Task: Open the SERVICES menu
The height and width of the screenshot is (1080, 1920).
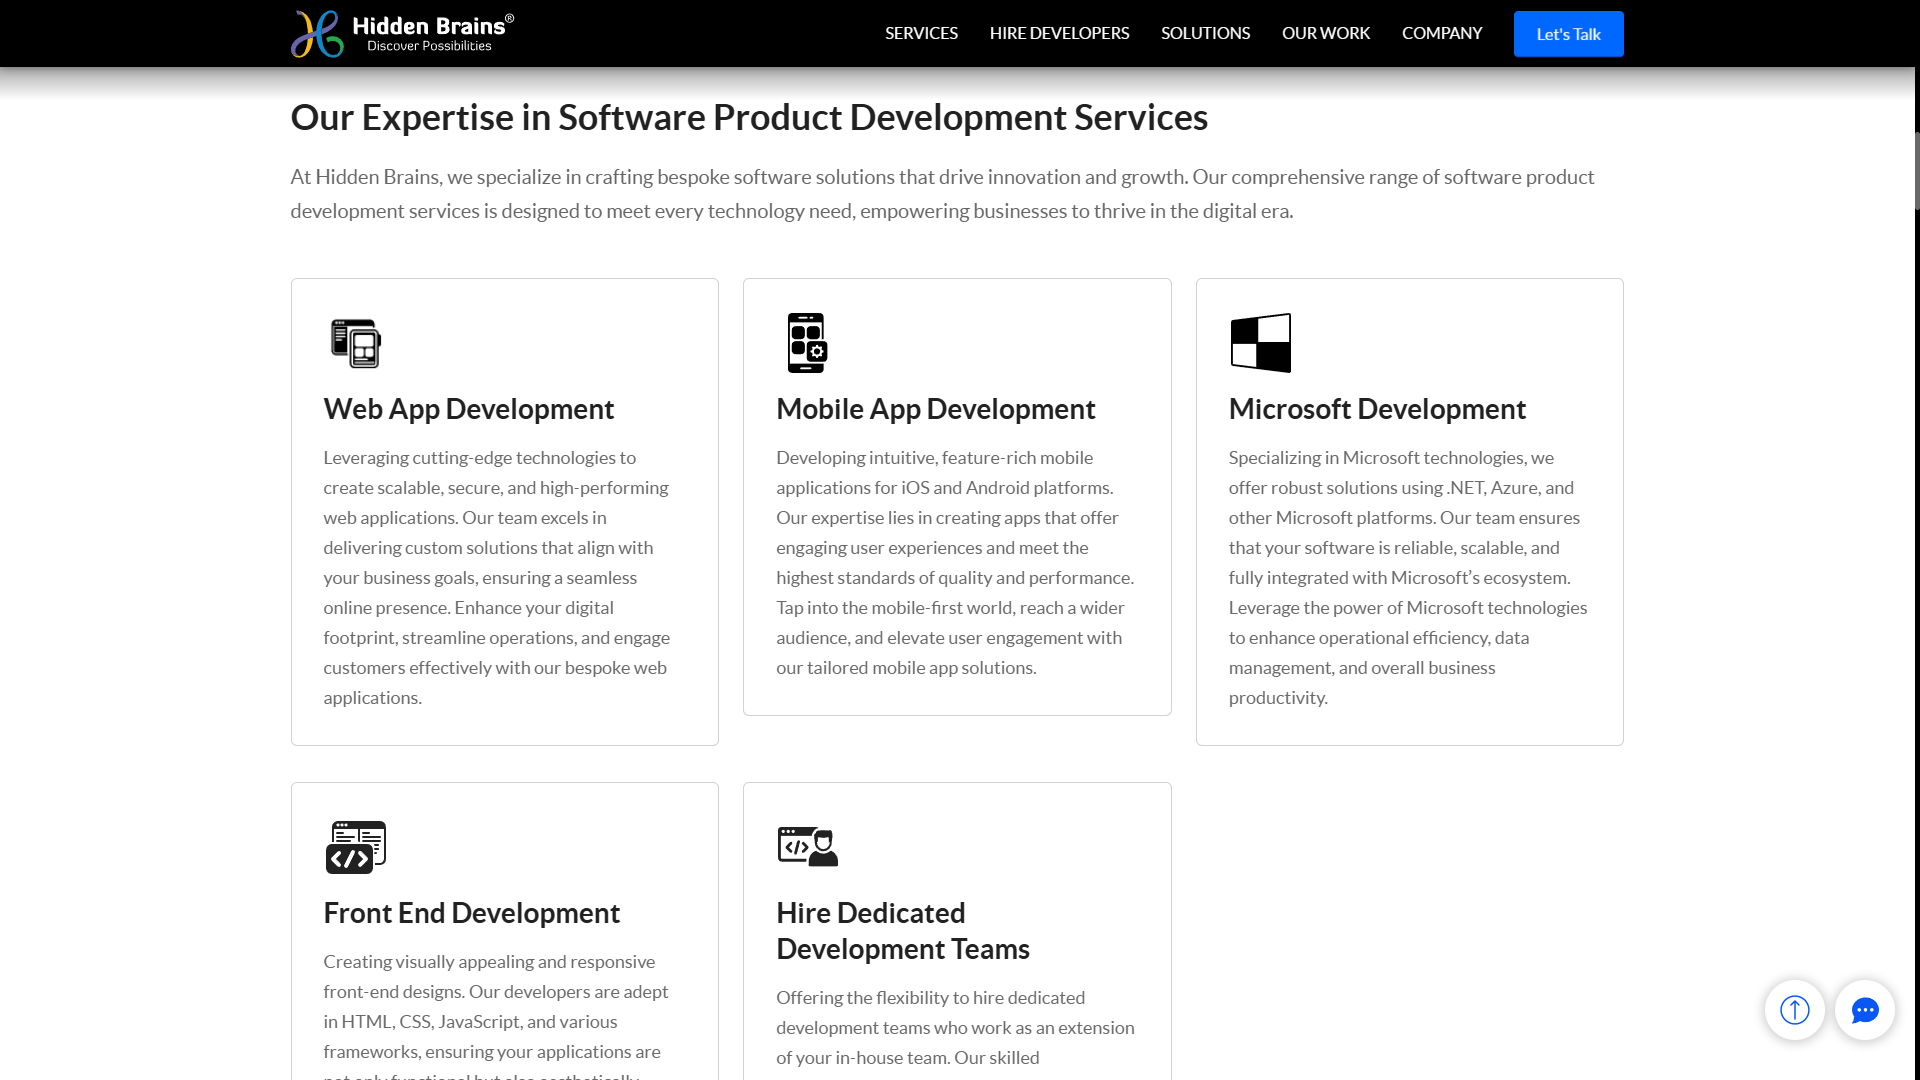Action: pos(921,33)
